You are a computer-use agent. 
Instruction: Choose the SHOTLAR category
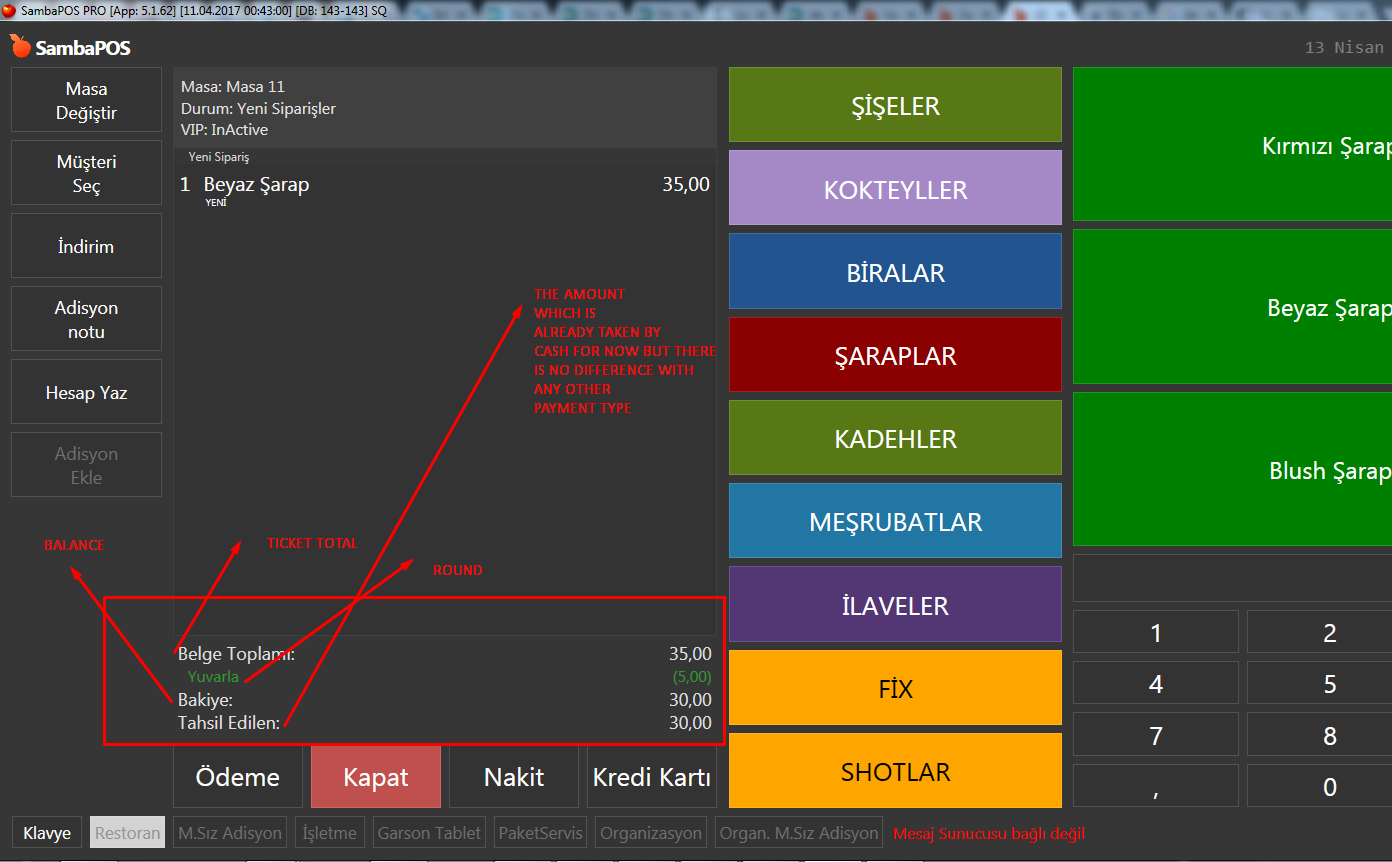pyautogui.click(x=894, y=771)
